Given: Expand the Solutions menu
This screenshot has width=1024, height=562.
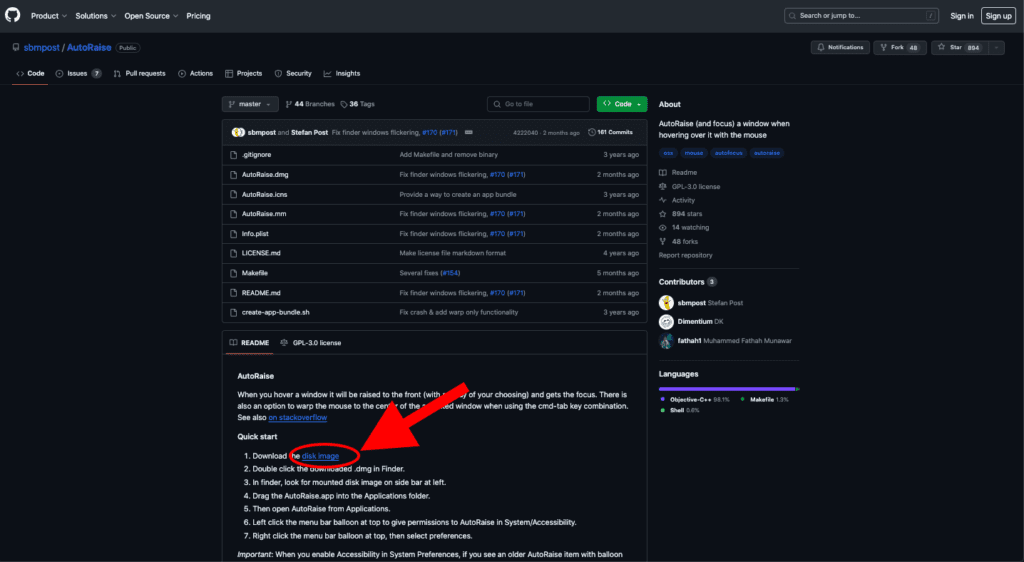Looking at the screenshot, I should [x=95, y=16].
